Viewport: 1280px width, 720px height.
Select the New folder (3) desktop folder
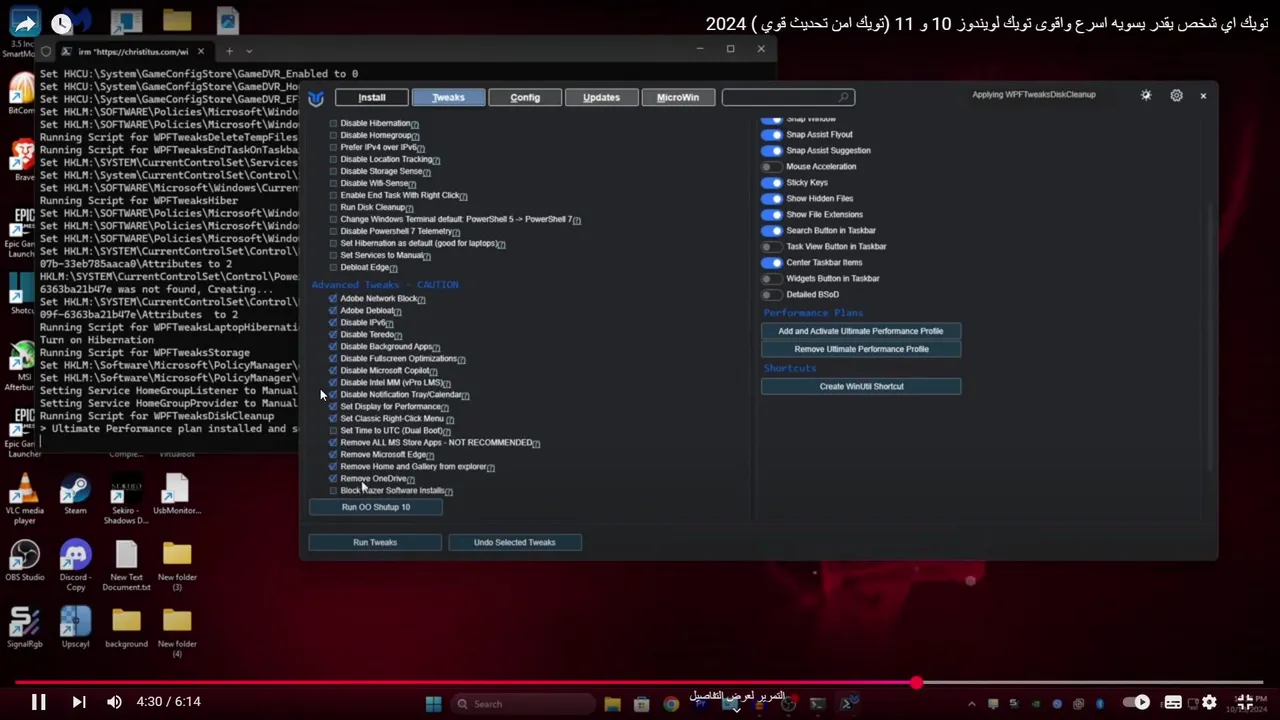click(x=177, y=566)
